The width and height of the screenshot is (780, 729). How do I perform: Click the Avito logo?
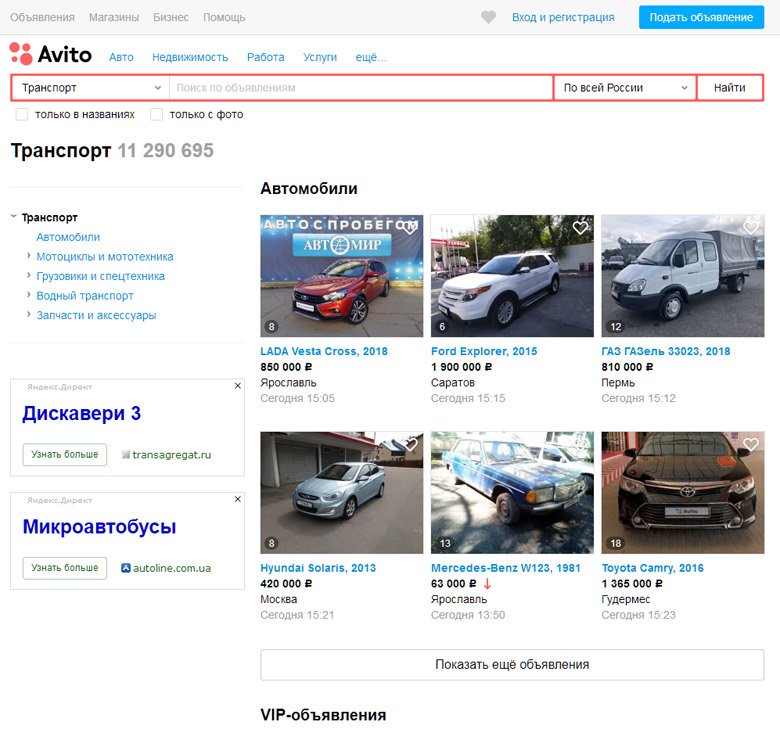[x=51, y=54]
